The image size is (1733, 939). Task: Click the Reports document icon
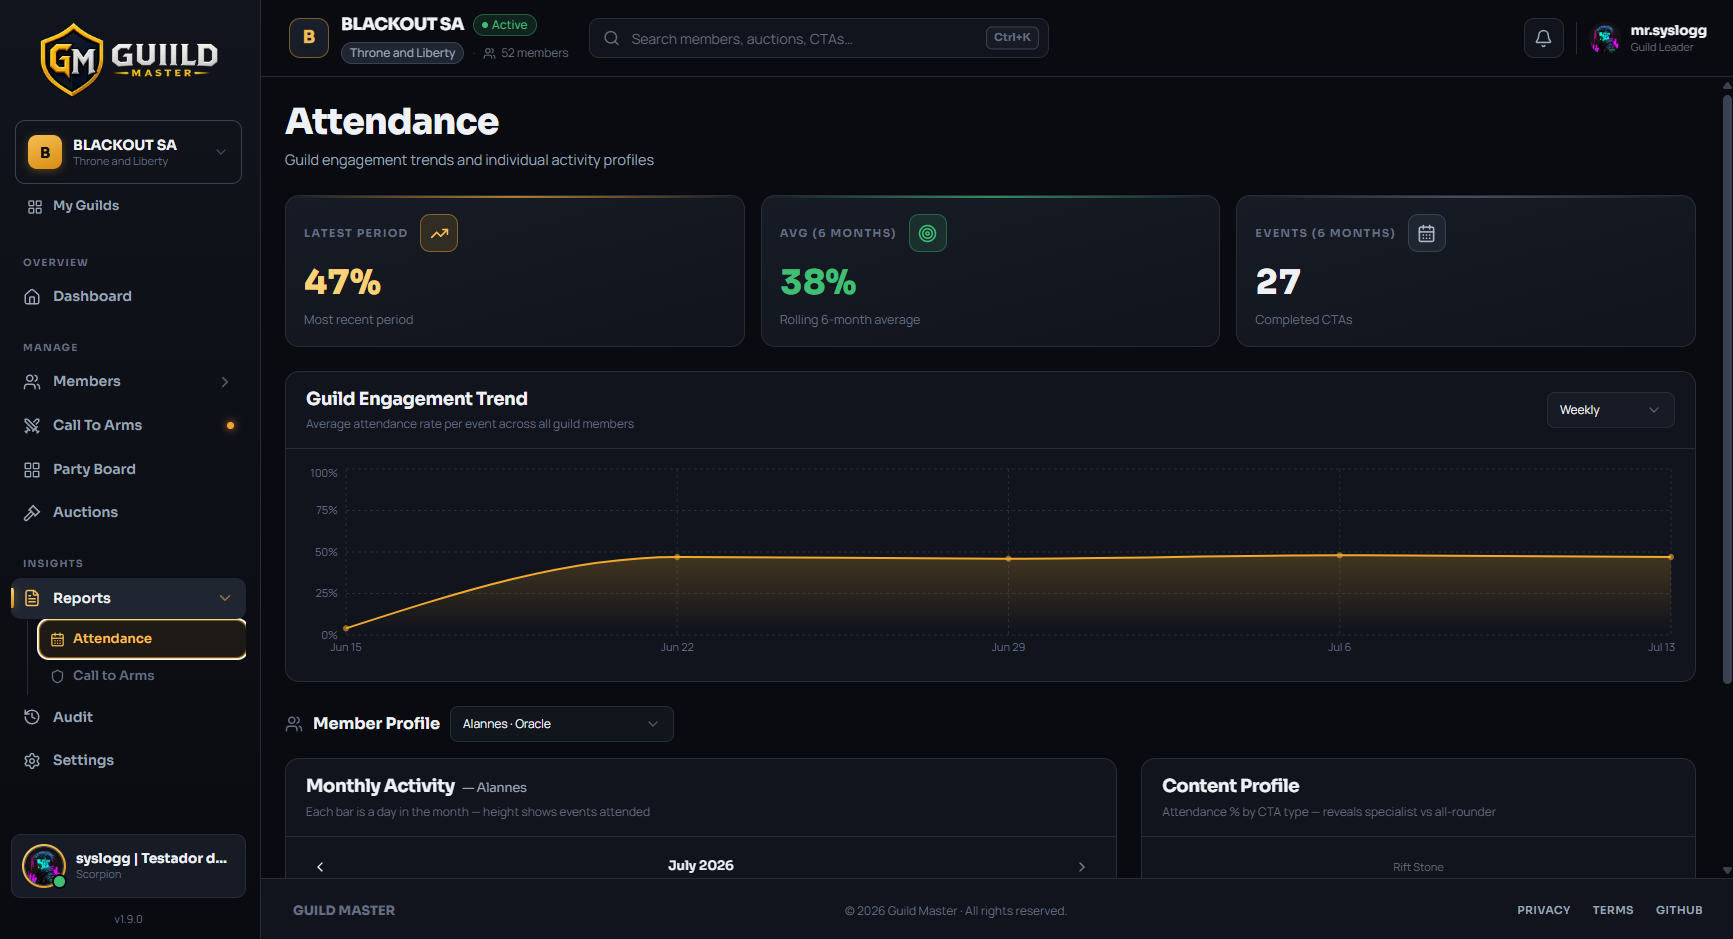click(32, 598)
